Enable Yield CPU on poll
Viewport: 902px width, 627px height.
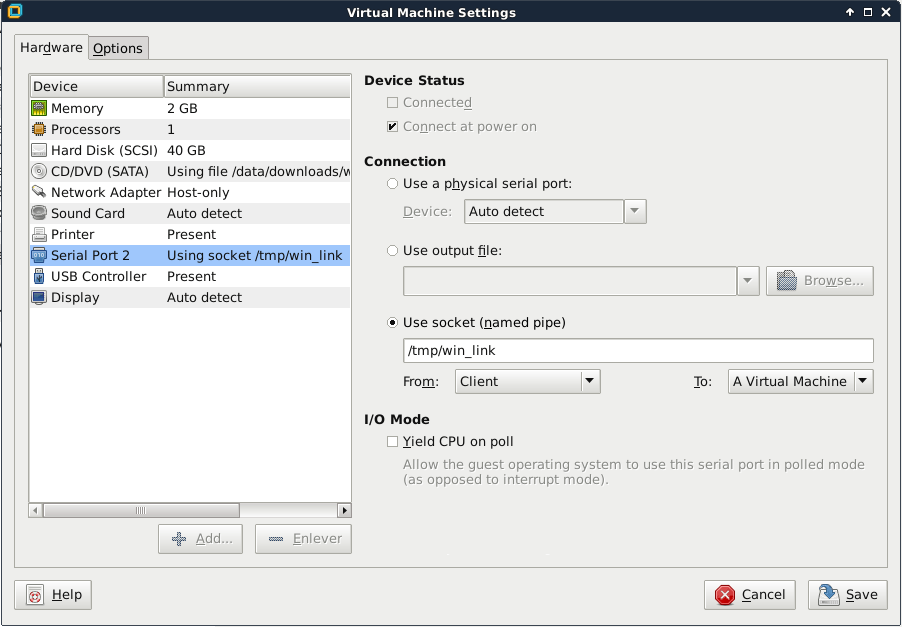tap(393, 441)
